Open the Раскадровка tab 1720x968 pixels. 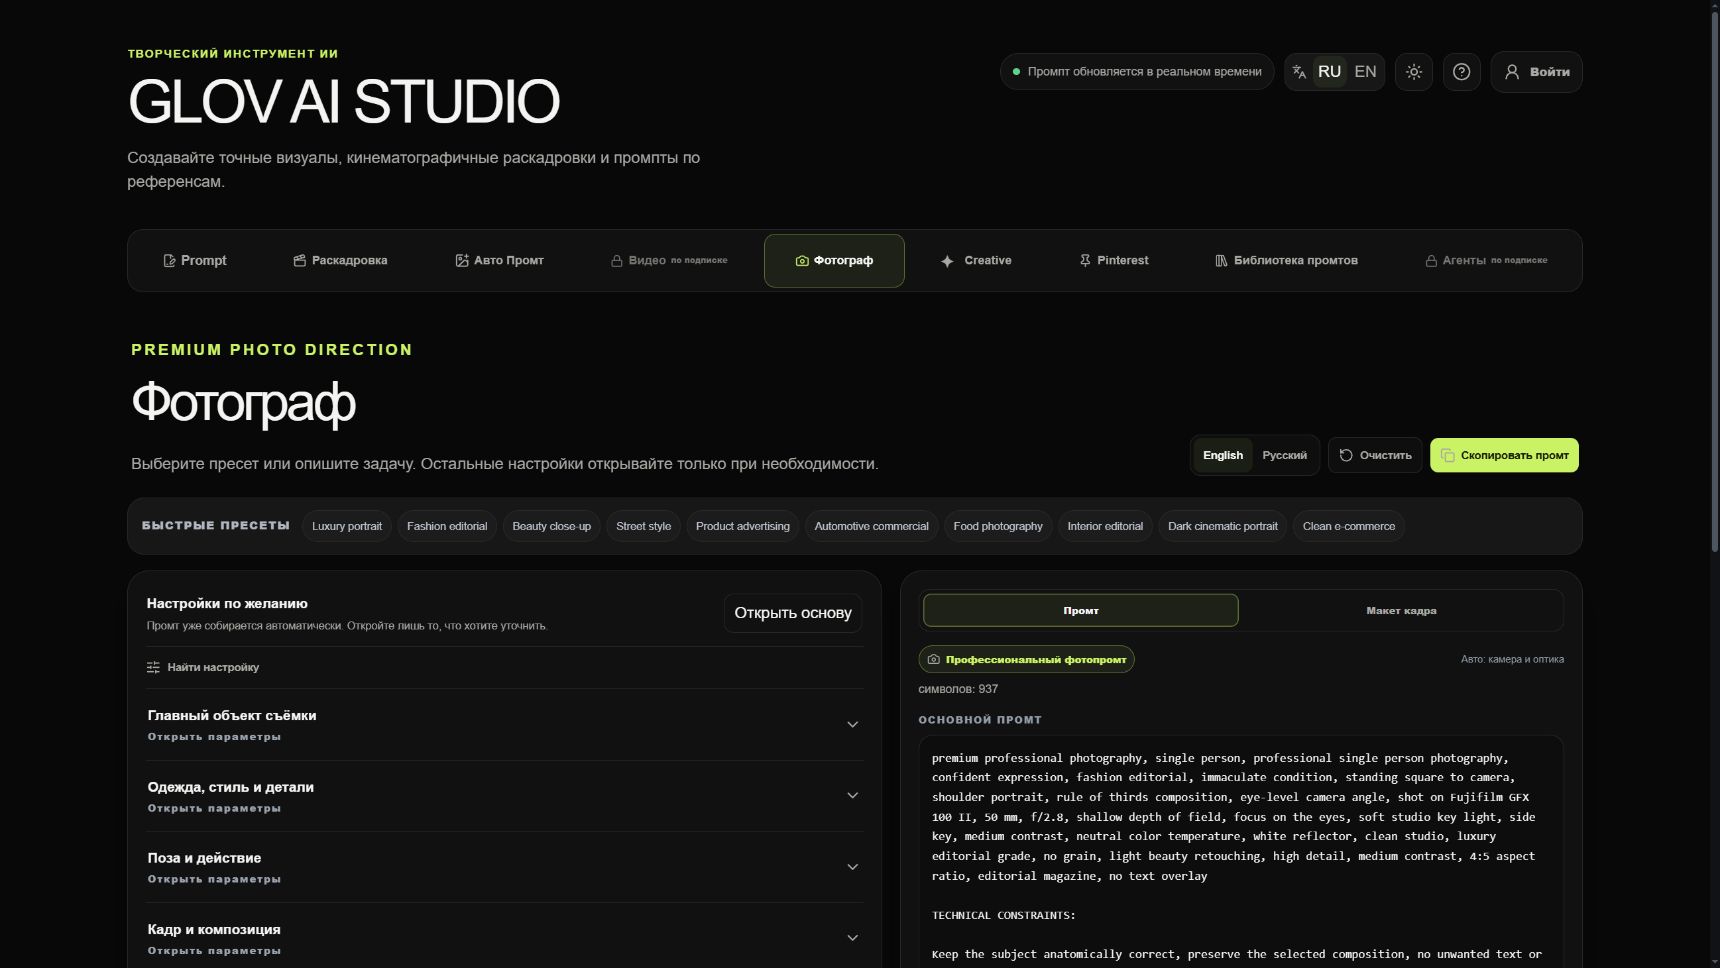(x=340, y=260)
